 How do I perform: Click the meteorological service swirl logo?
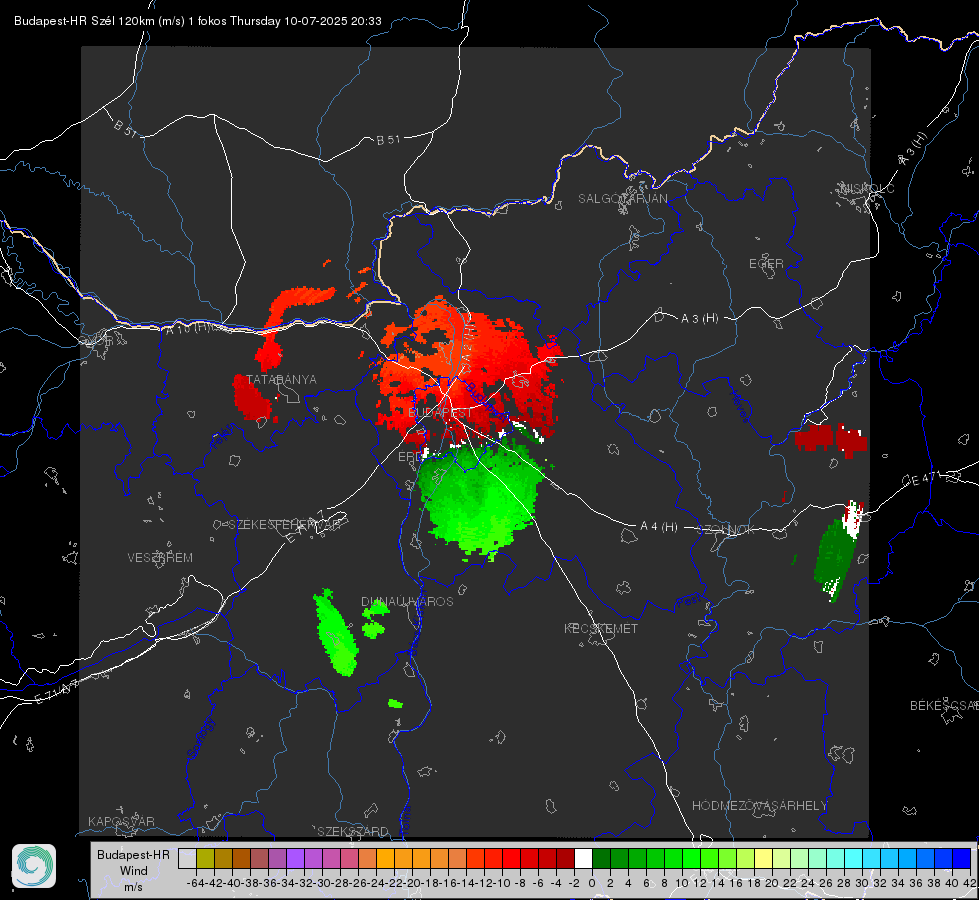34,866
